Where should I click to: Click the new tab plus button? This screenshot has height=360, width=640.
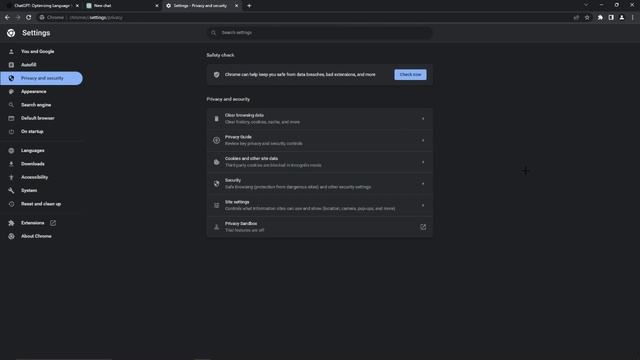(x=249, y=6)
